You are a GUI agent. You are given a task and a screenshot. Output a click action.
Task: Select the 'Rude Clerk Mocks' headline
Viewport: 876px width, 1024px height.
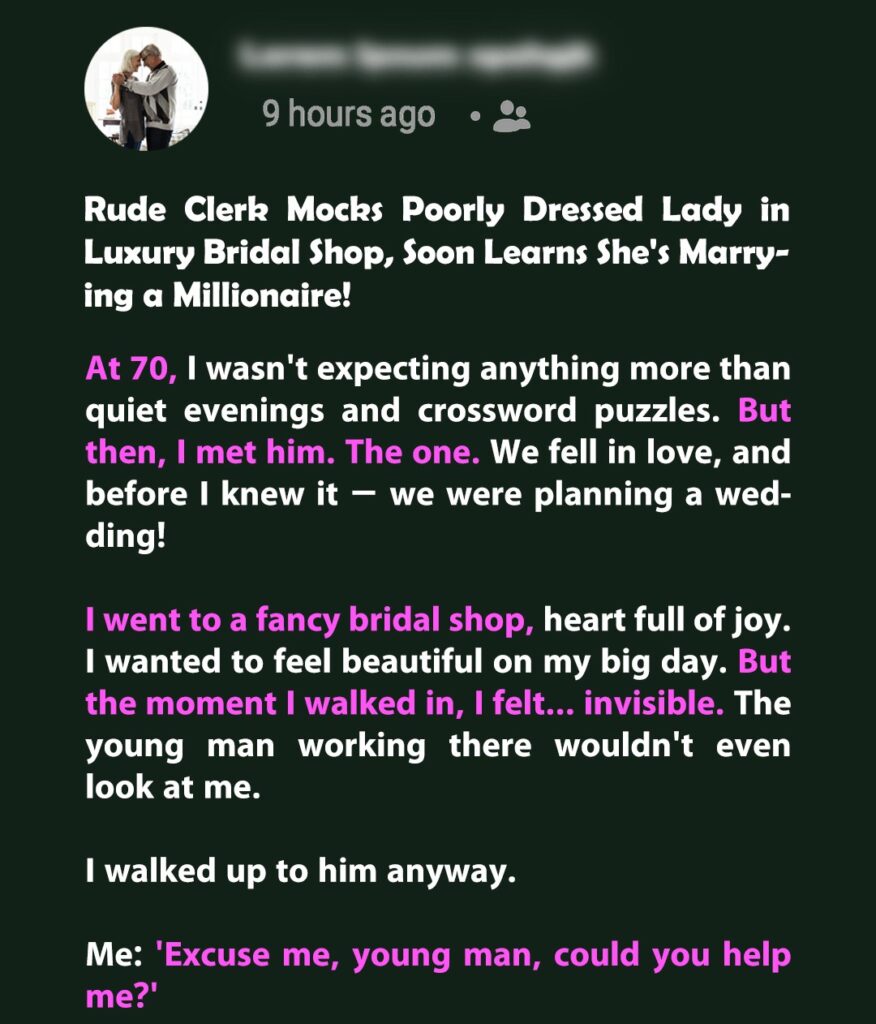(437, 252)
